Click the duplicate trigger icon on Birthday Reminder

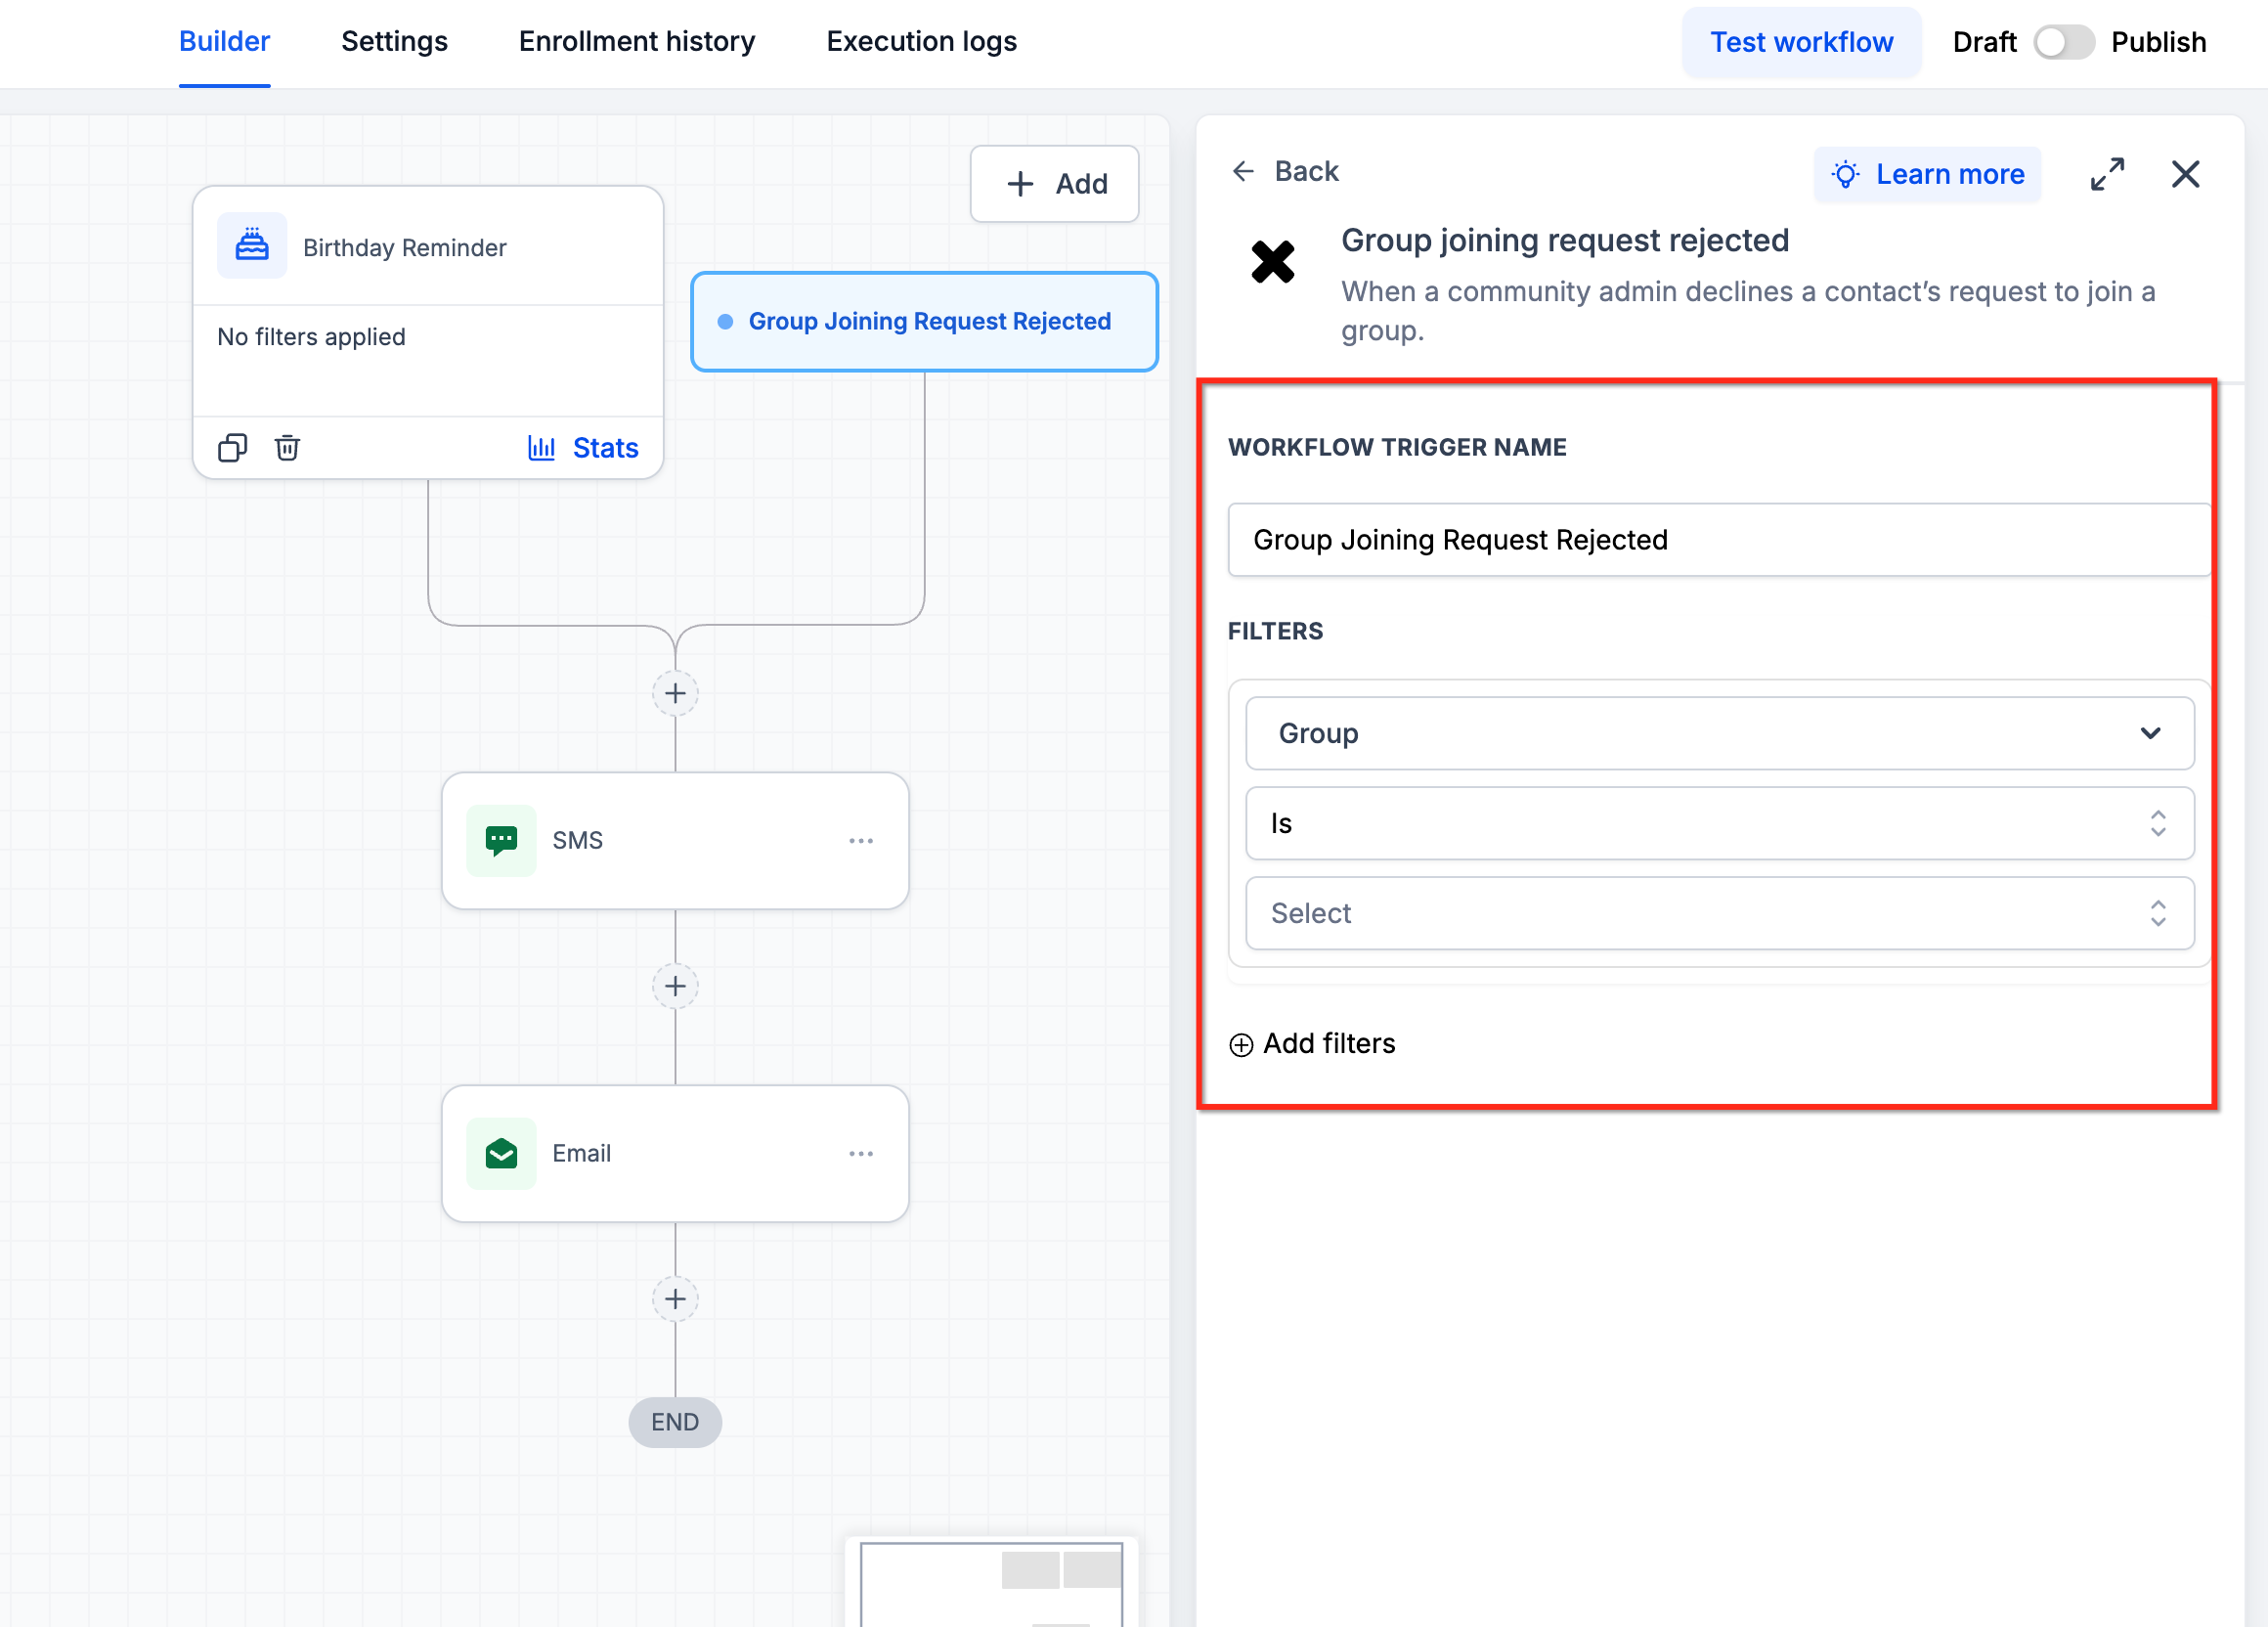(x=232, y=447)
